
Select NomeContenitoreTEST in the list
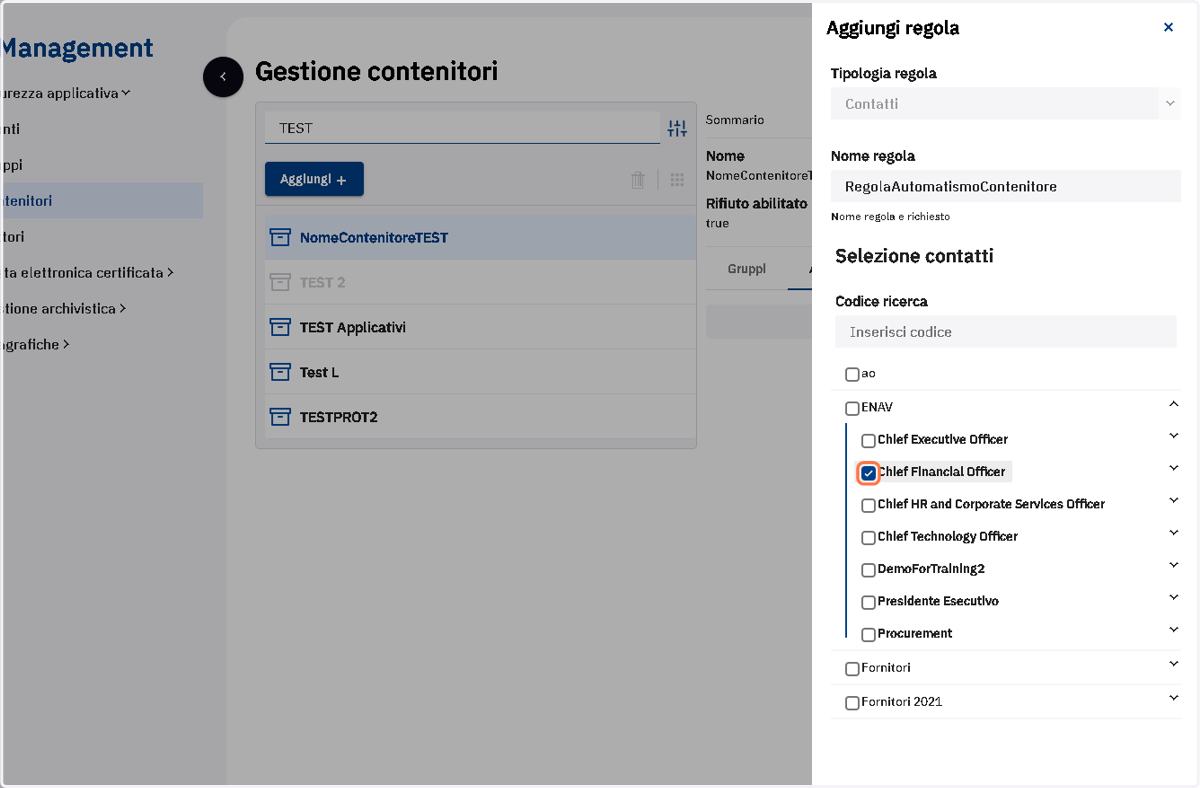(480, 238)
